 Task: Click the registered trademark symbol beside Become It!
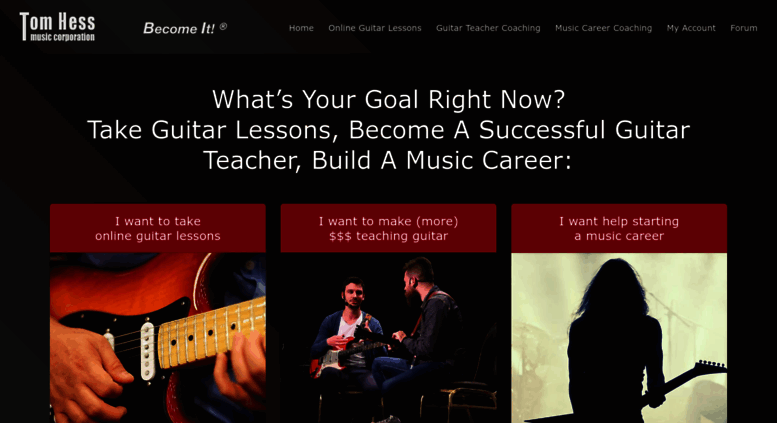click(x=223, y=26)
